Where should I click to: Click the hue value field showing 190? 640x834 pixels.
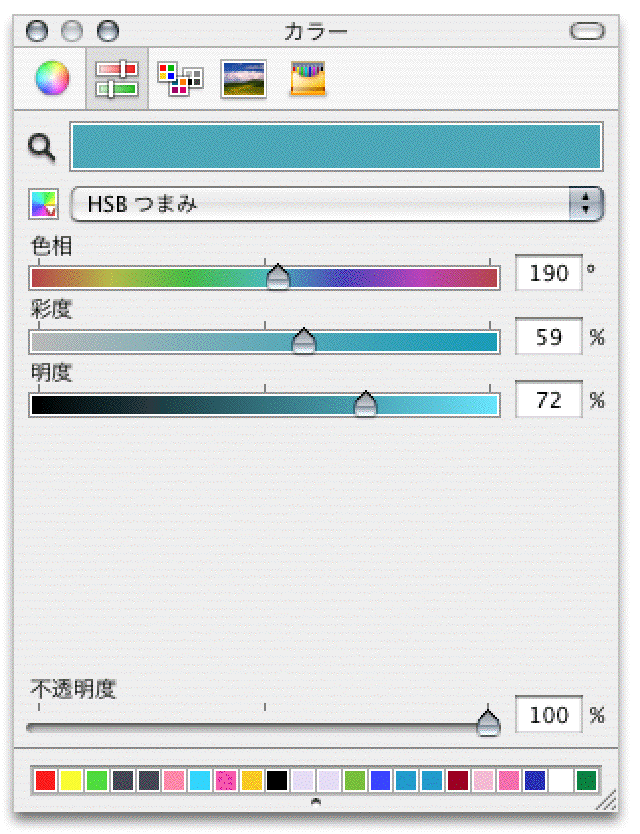tap(549, 273)
